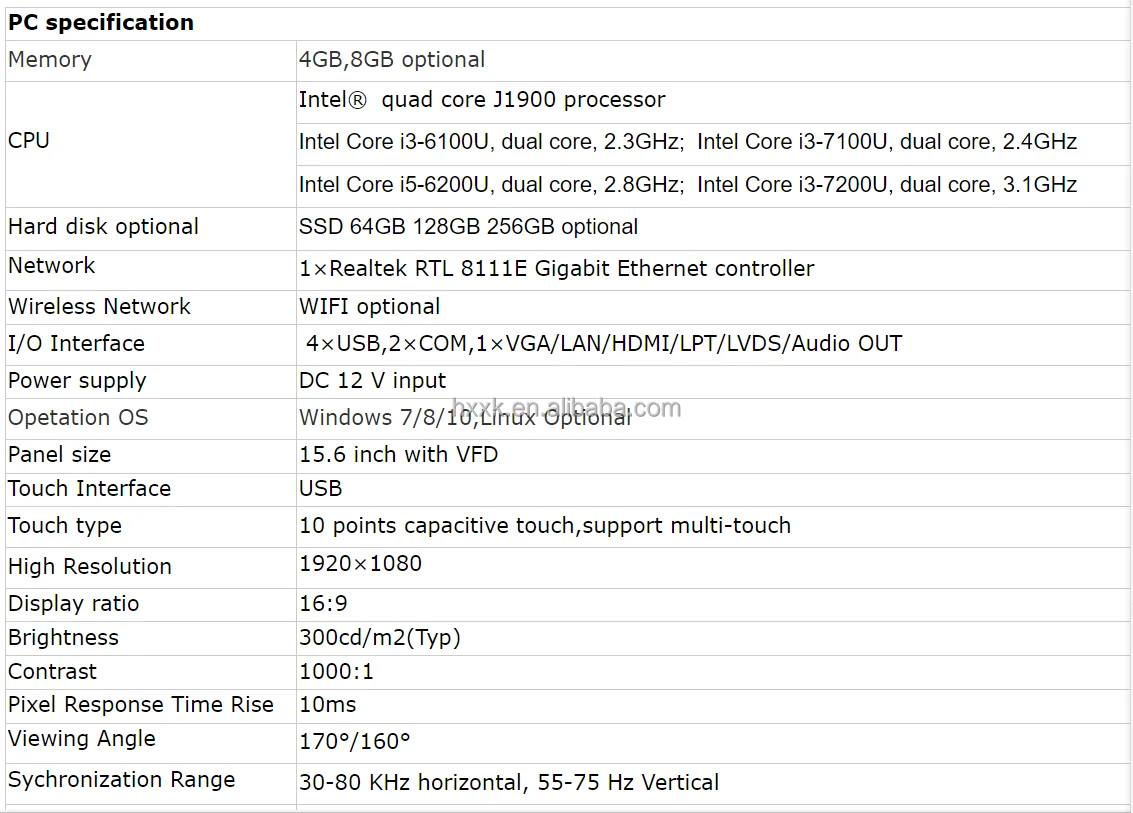Click the Realtek RTL 8111E Ethernet controller text
The height and width of the screenshot is (813, 1133).
[x=556, y=269]
